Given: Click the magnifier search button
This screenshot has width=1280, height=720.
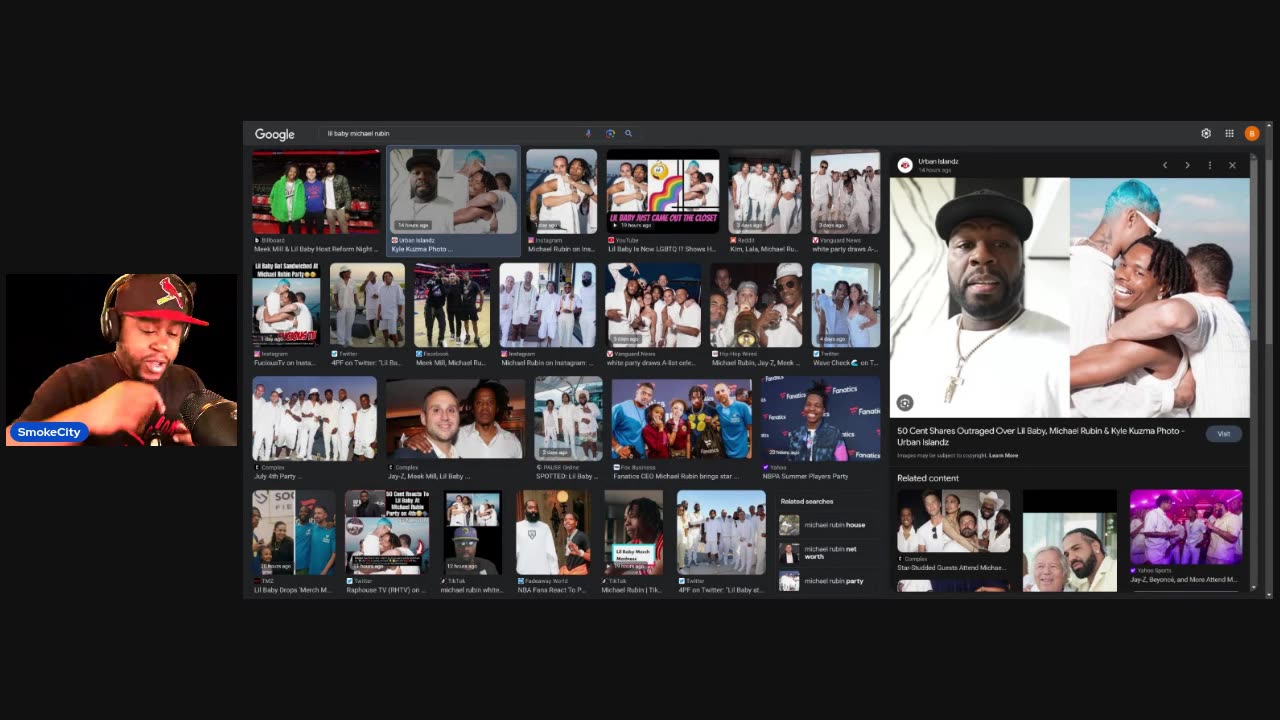Looking at the screenshot, I should [x=629, y=133].
